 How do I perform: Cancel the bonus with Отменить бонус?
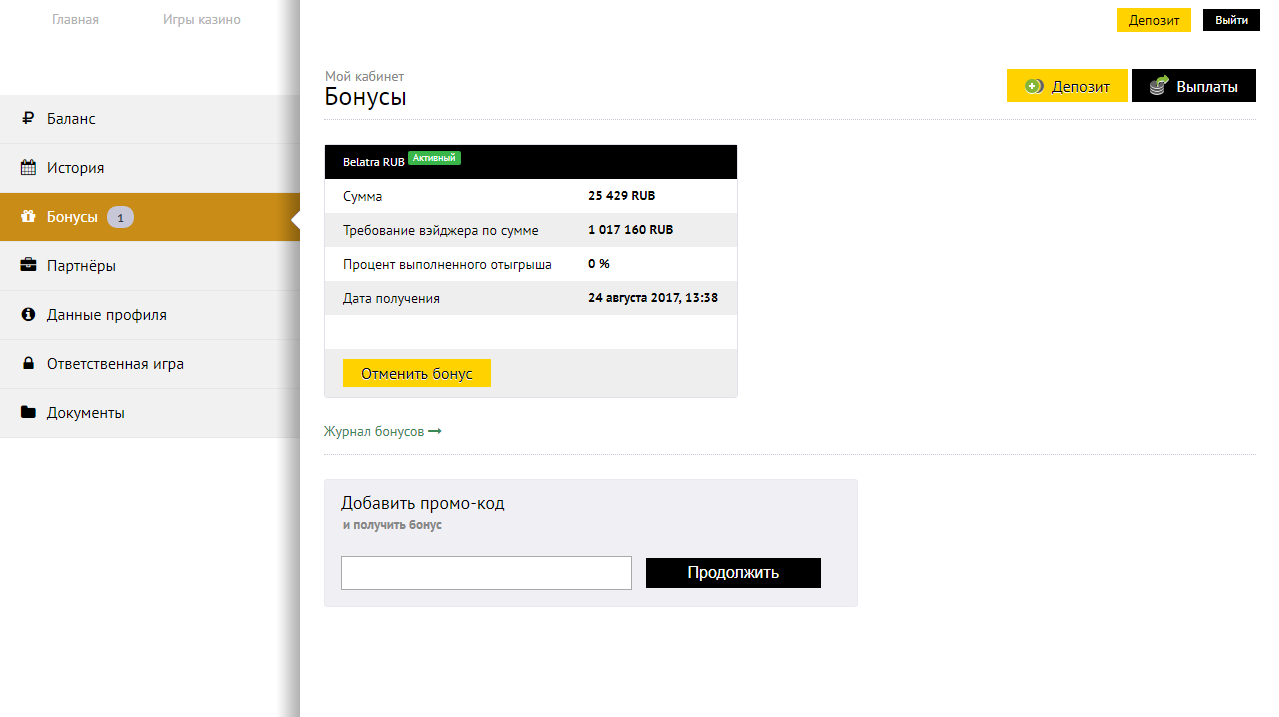(417, 373)
